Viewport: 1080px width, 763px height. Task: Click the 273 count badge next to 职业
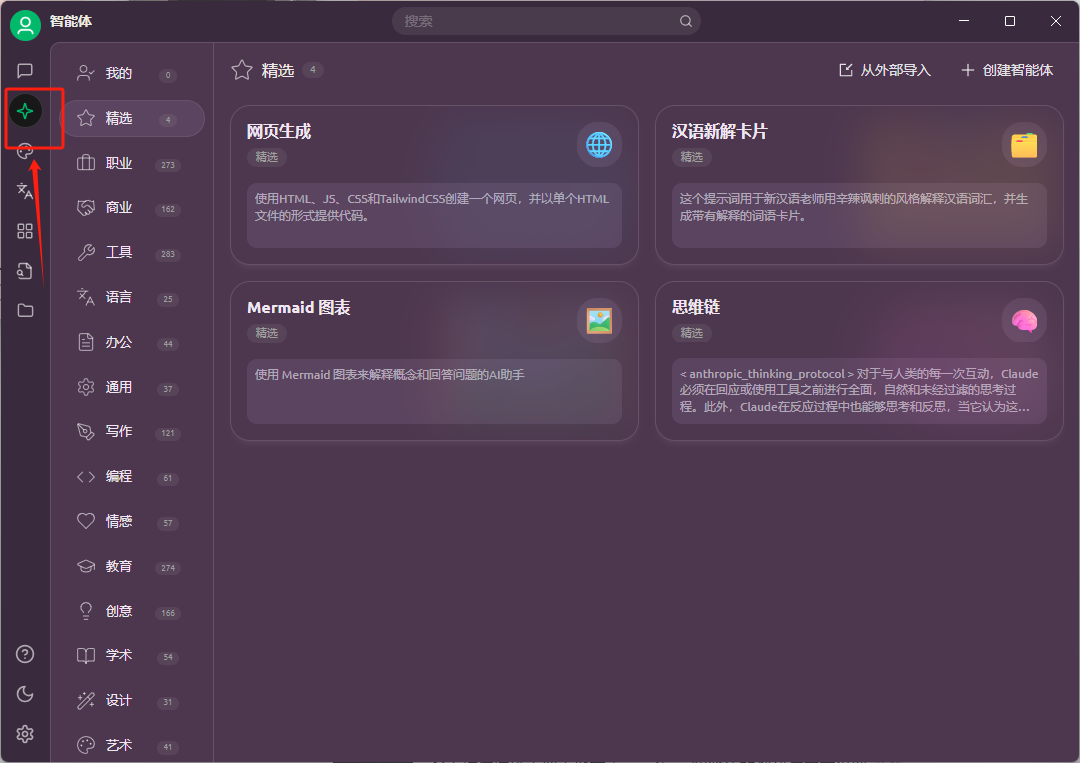(168, 165)
